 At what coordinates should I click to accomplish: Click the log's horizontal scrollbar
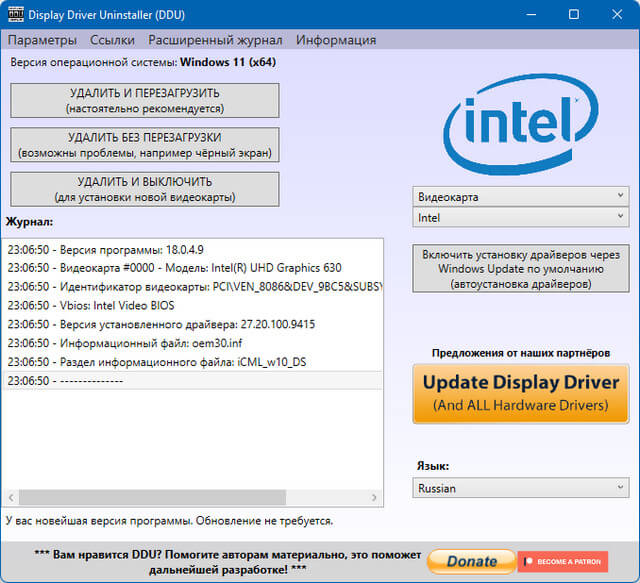(x=180, y=497)
